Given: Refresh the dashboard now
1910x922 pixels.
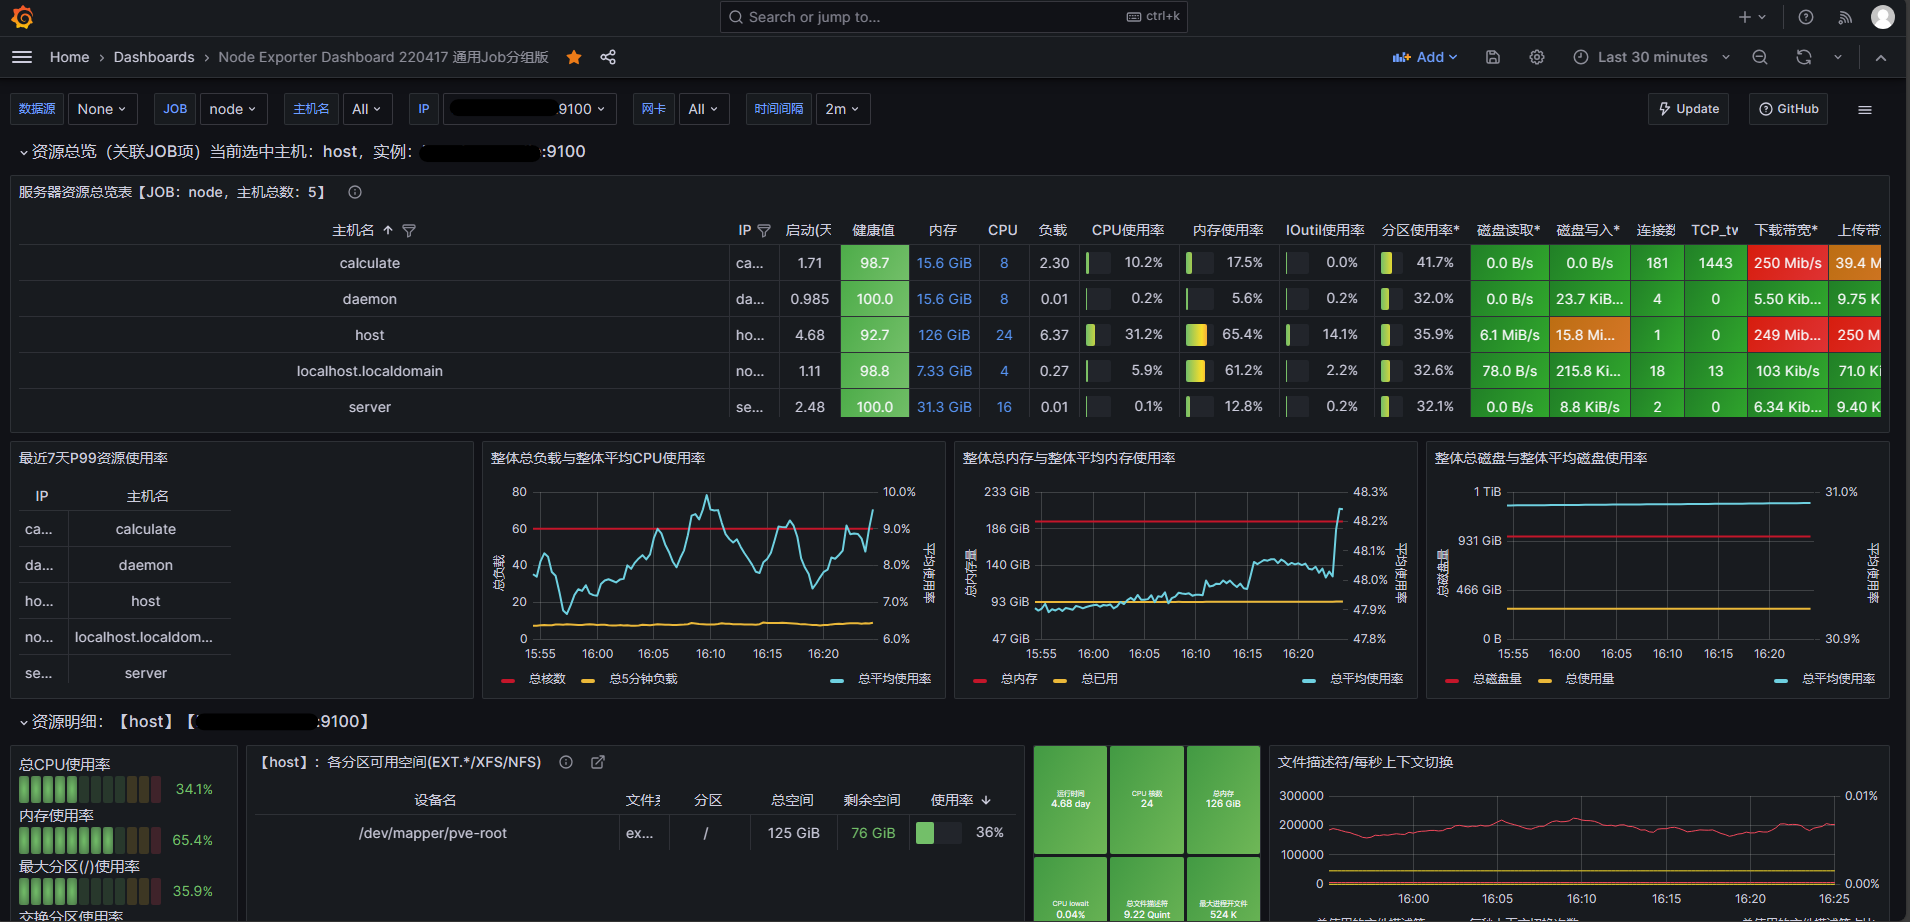Looking at the screenshot, I should [x=1804, y=57].
